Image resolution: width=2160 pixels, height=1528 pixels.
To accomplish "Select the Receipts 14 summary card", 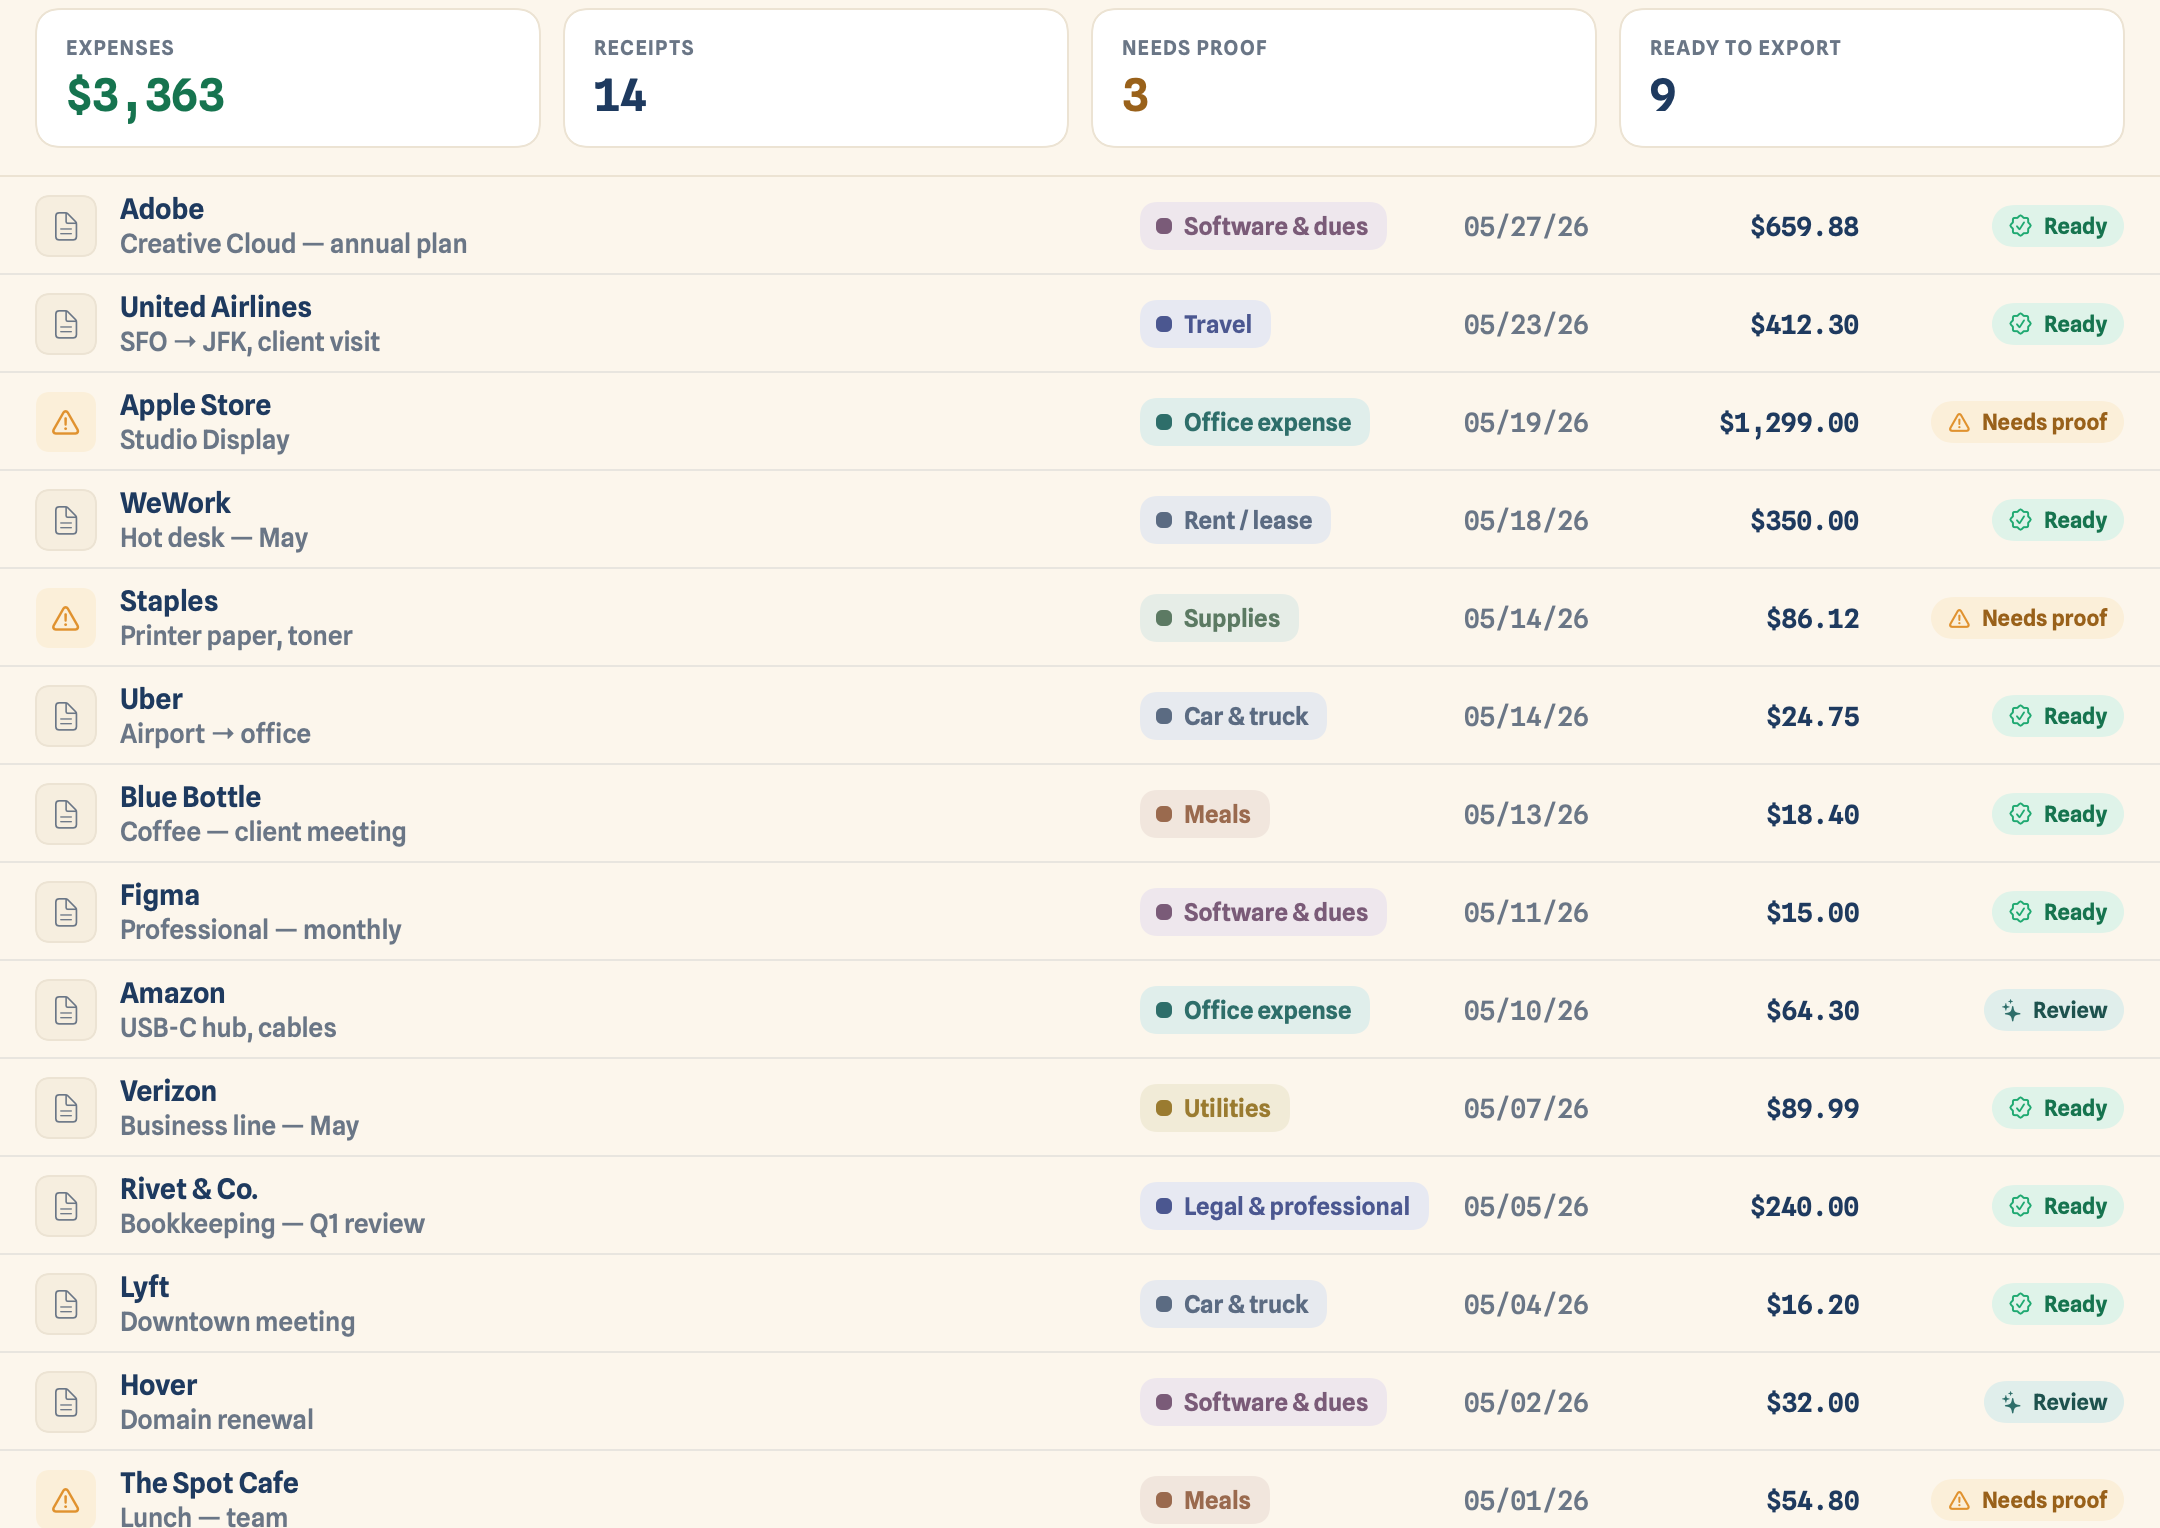I will coord(816,78).
